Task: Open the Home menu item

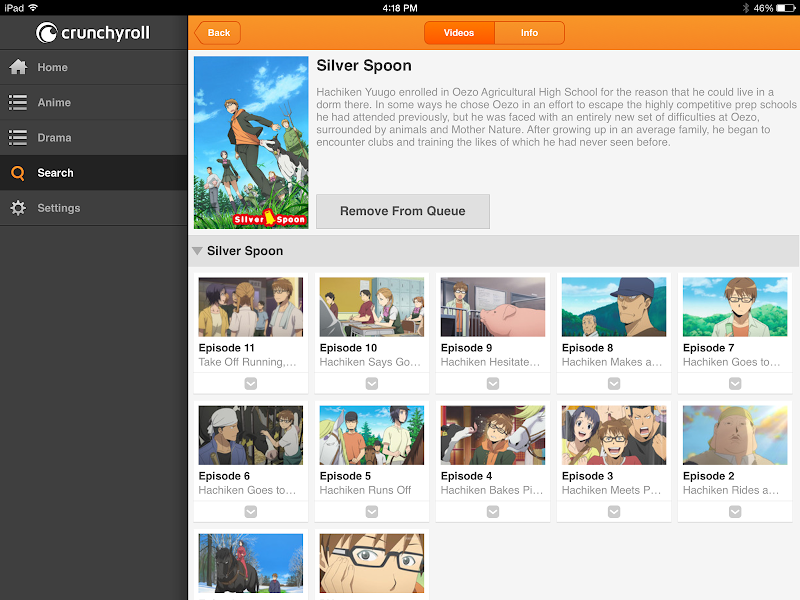Action: point(93,67)
